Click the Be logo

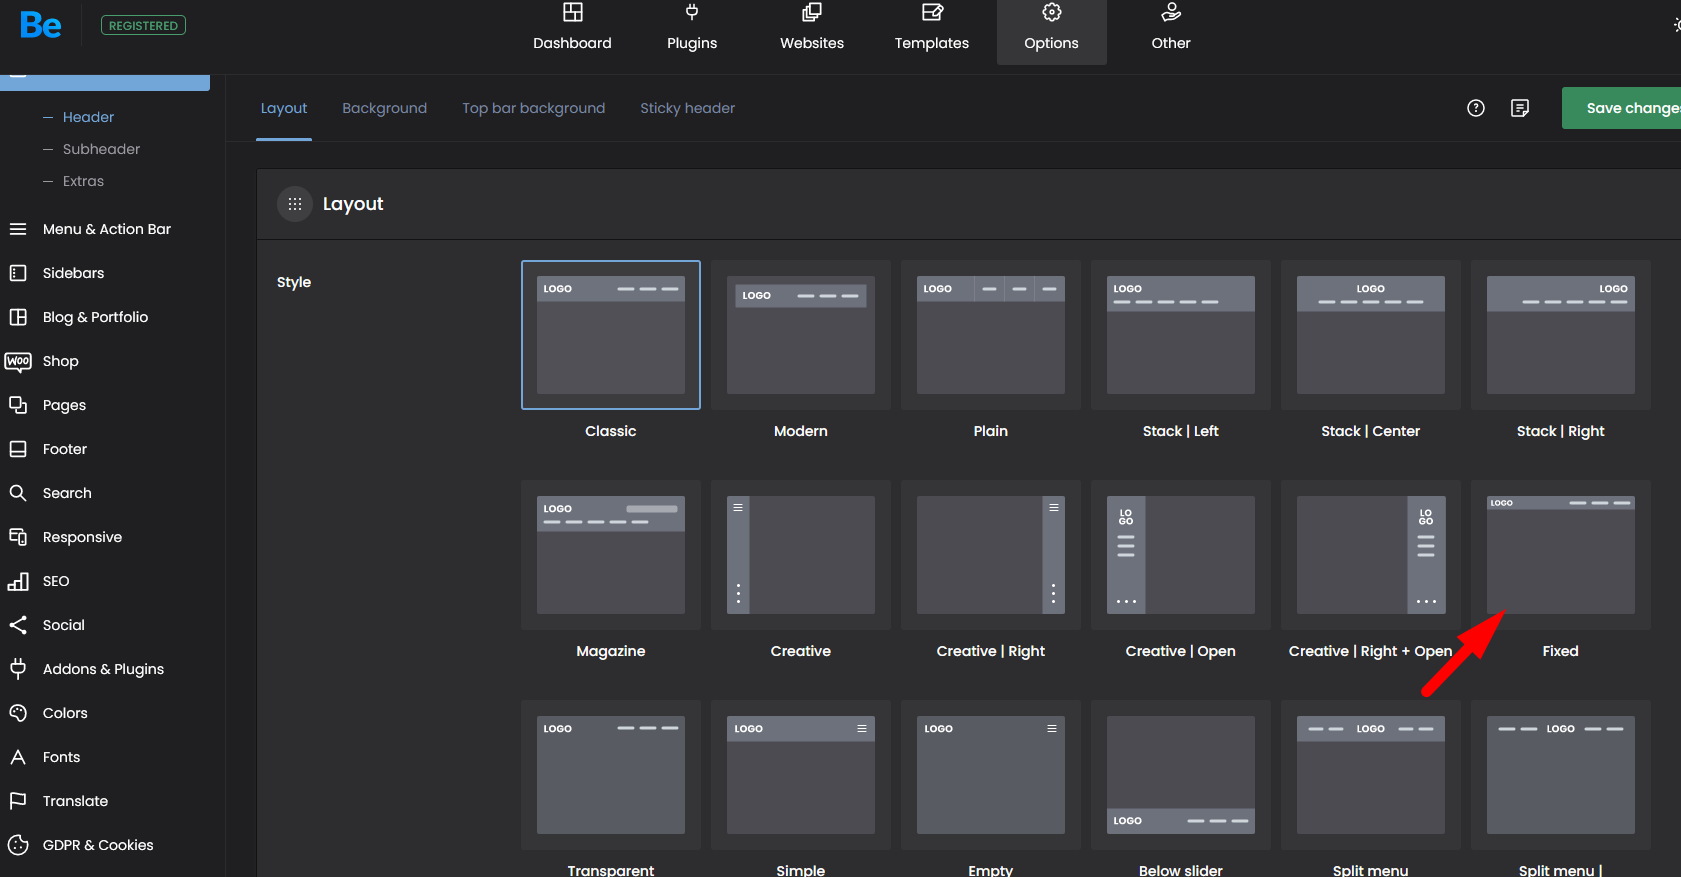click(x=41, y=25)
